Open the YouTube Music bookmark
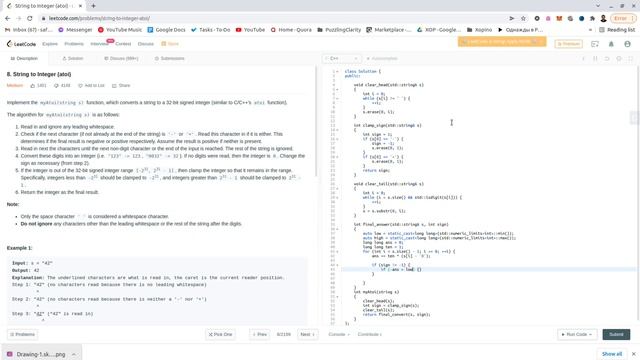The width and height of the screenshot is (640, 360). [120, 30]
